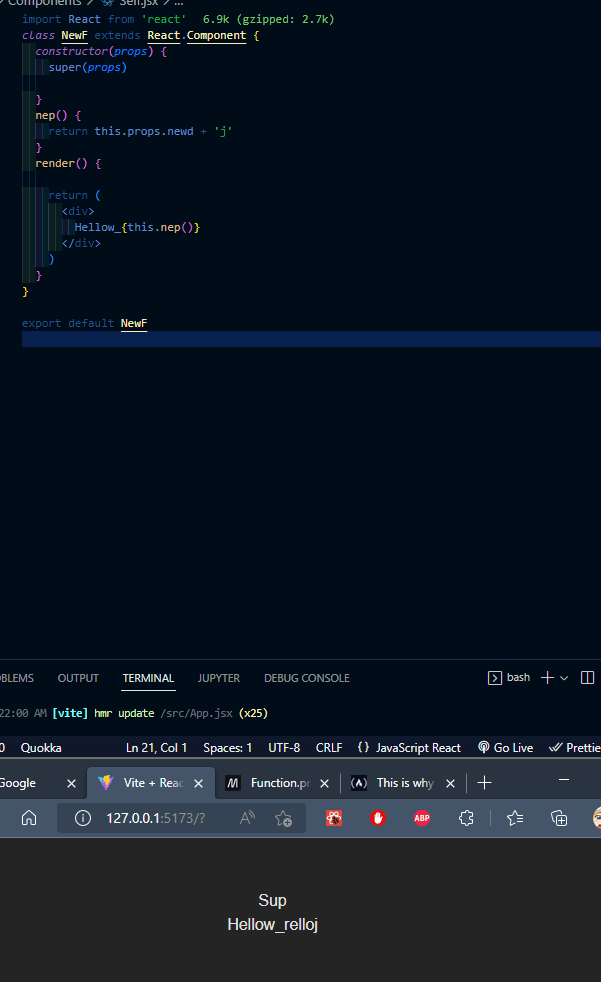The image size is (601, 982).
Task: Open browser Extensions puzzle icon
Action: 466,818
